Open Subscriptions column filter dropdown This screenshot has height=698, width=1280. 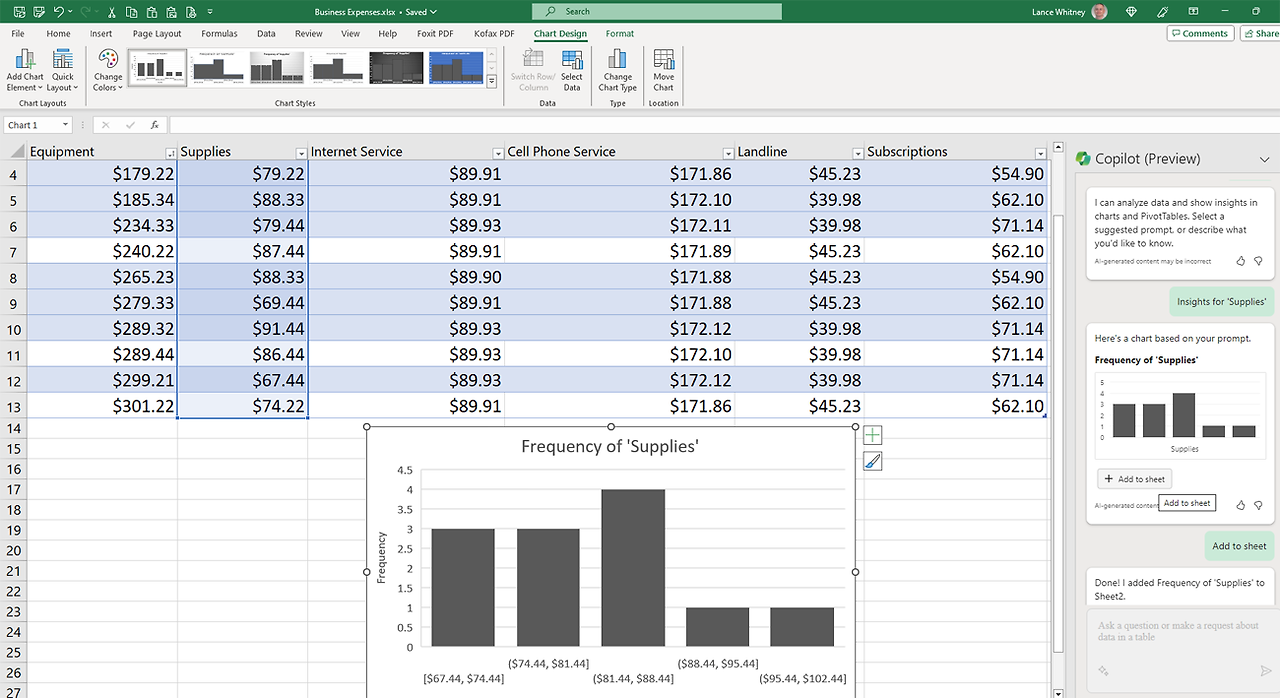tap(1040, 153)
